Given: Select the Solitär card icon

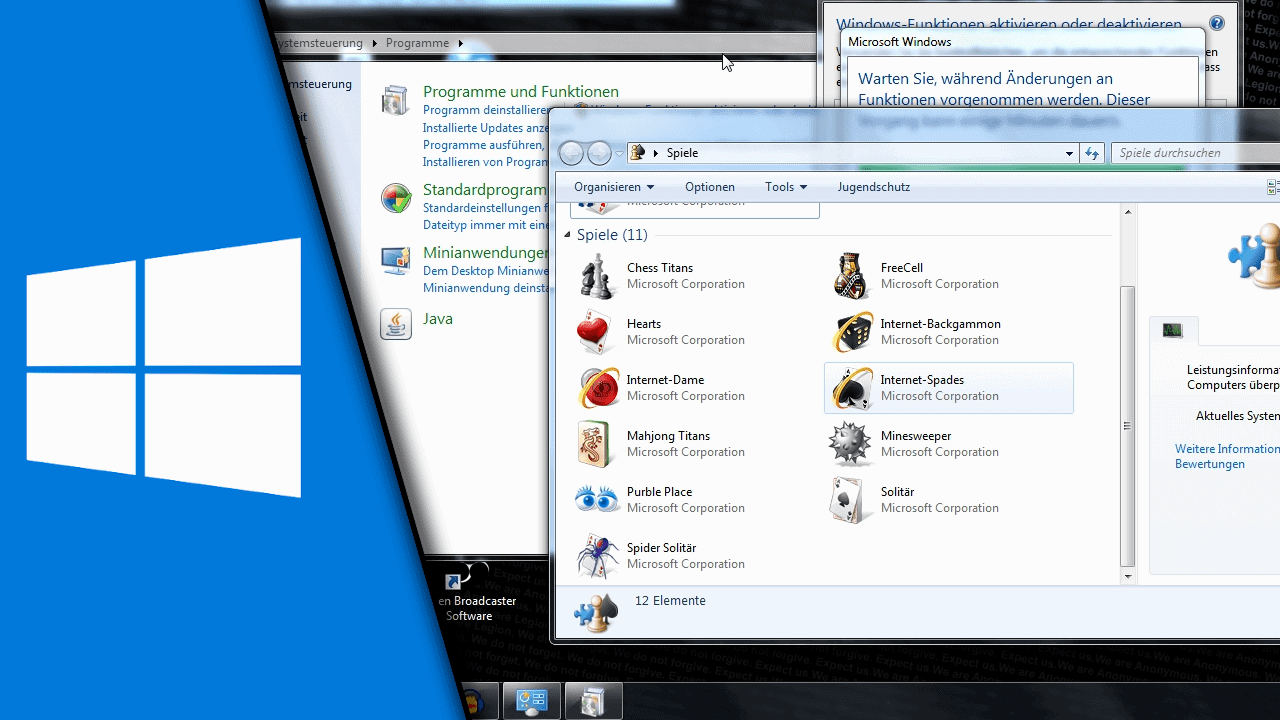Looking at the screenshot, I should point(851,500).
